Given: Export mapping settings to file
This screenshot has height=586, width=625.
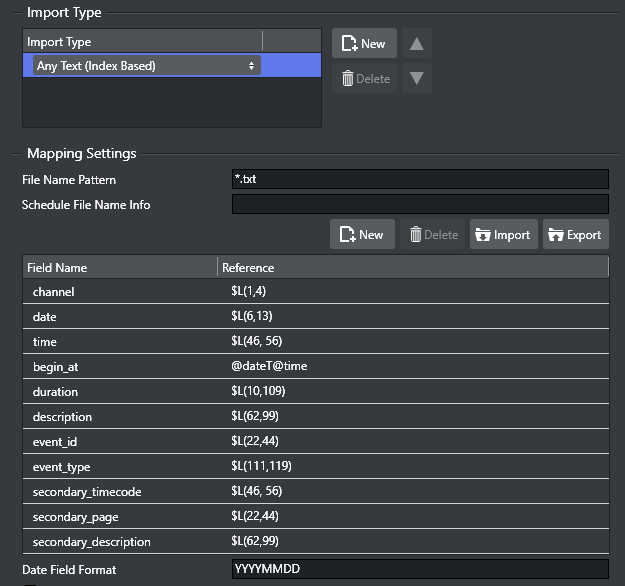Looking at the screenshot, I should coord(575,235).
